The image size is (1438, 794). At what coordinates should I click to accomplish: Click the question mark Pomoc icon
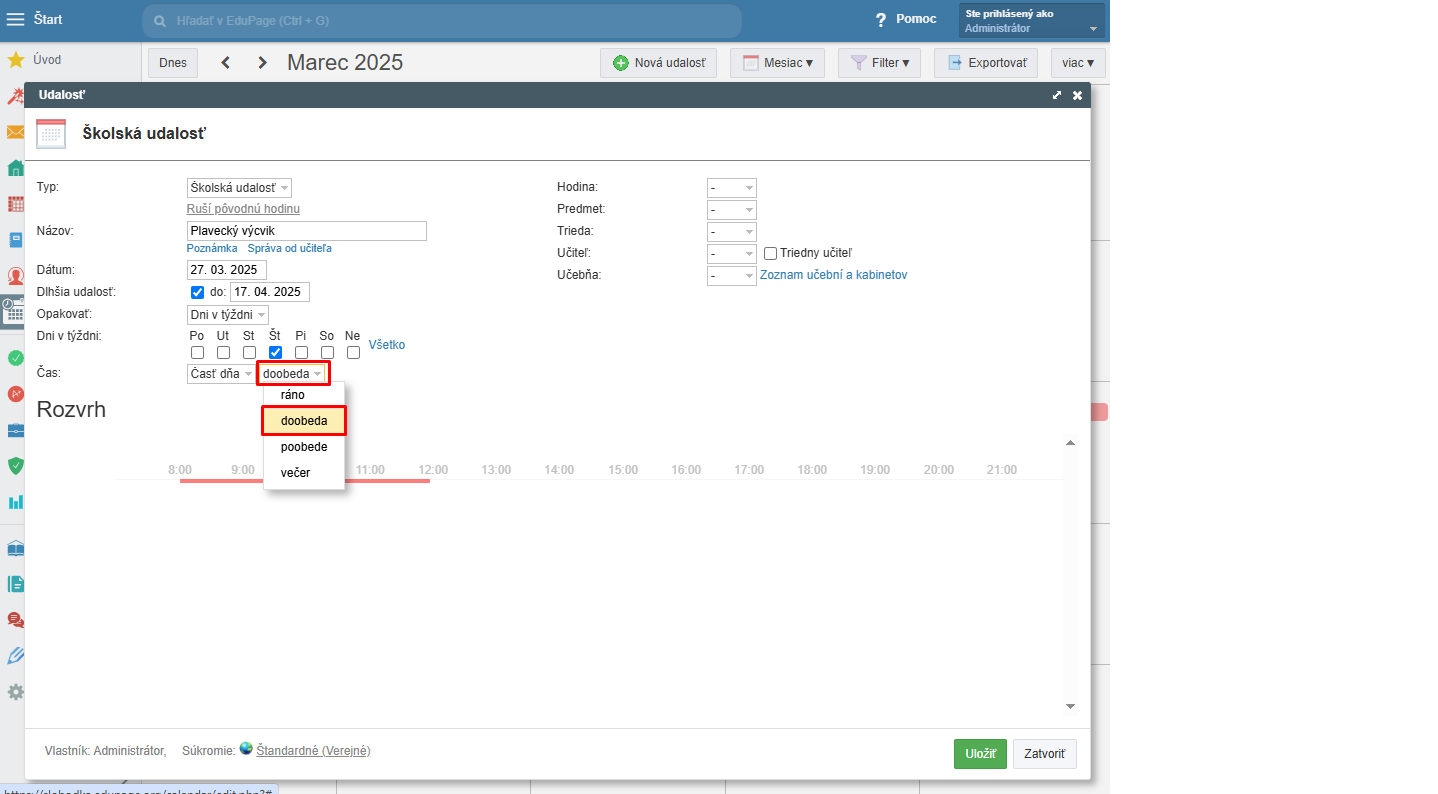tap(881, 20)
